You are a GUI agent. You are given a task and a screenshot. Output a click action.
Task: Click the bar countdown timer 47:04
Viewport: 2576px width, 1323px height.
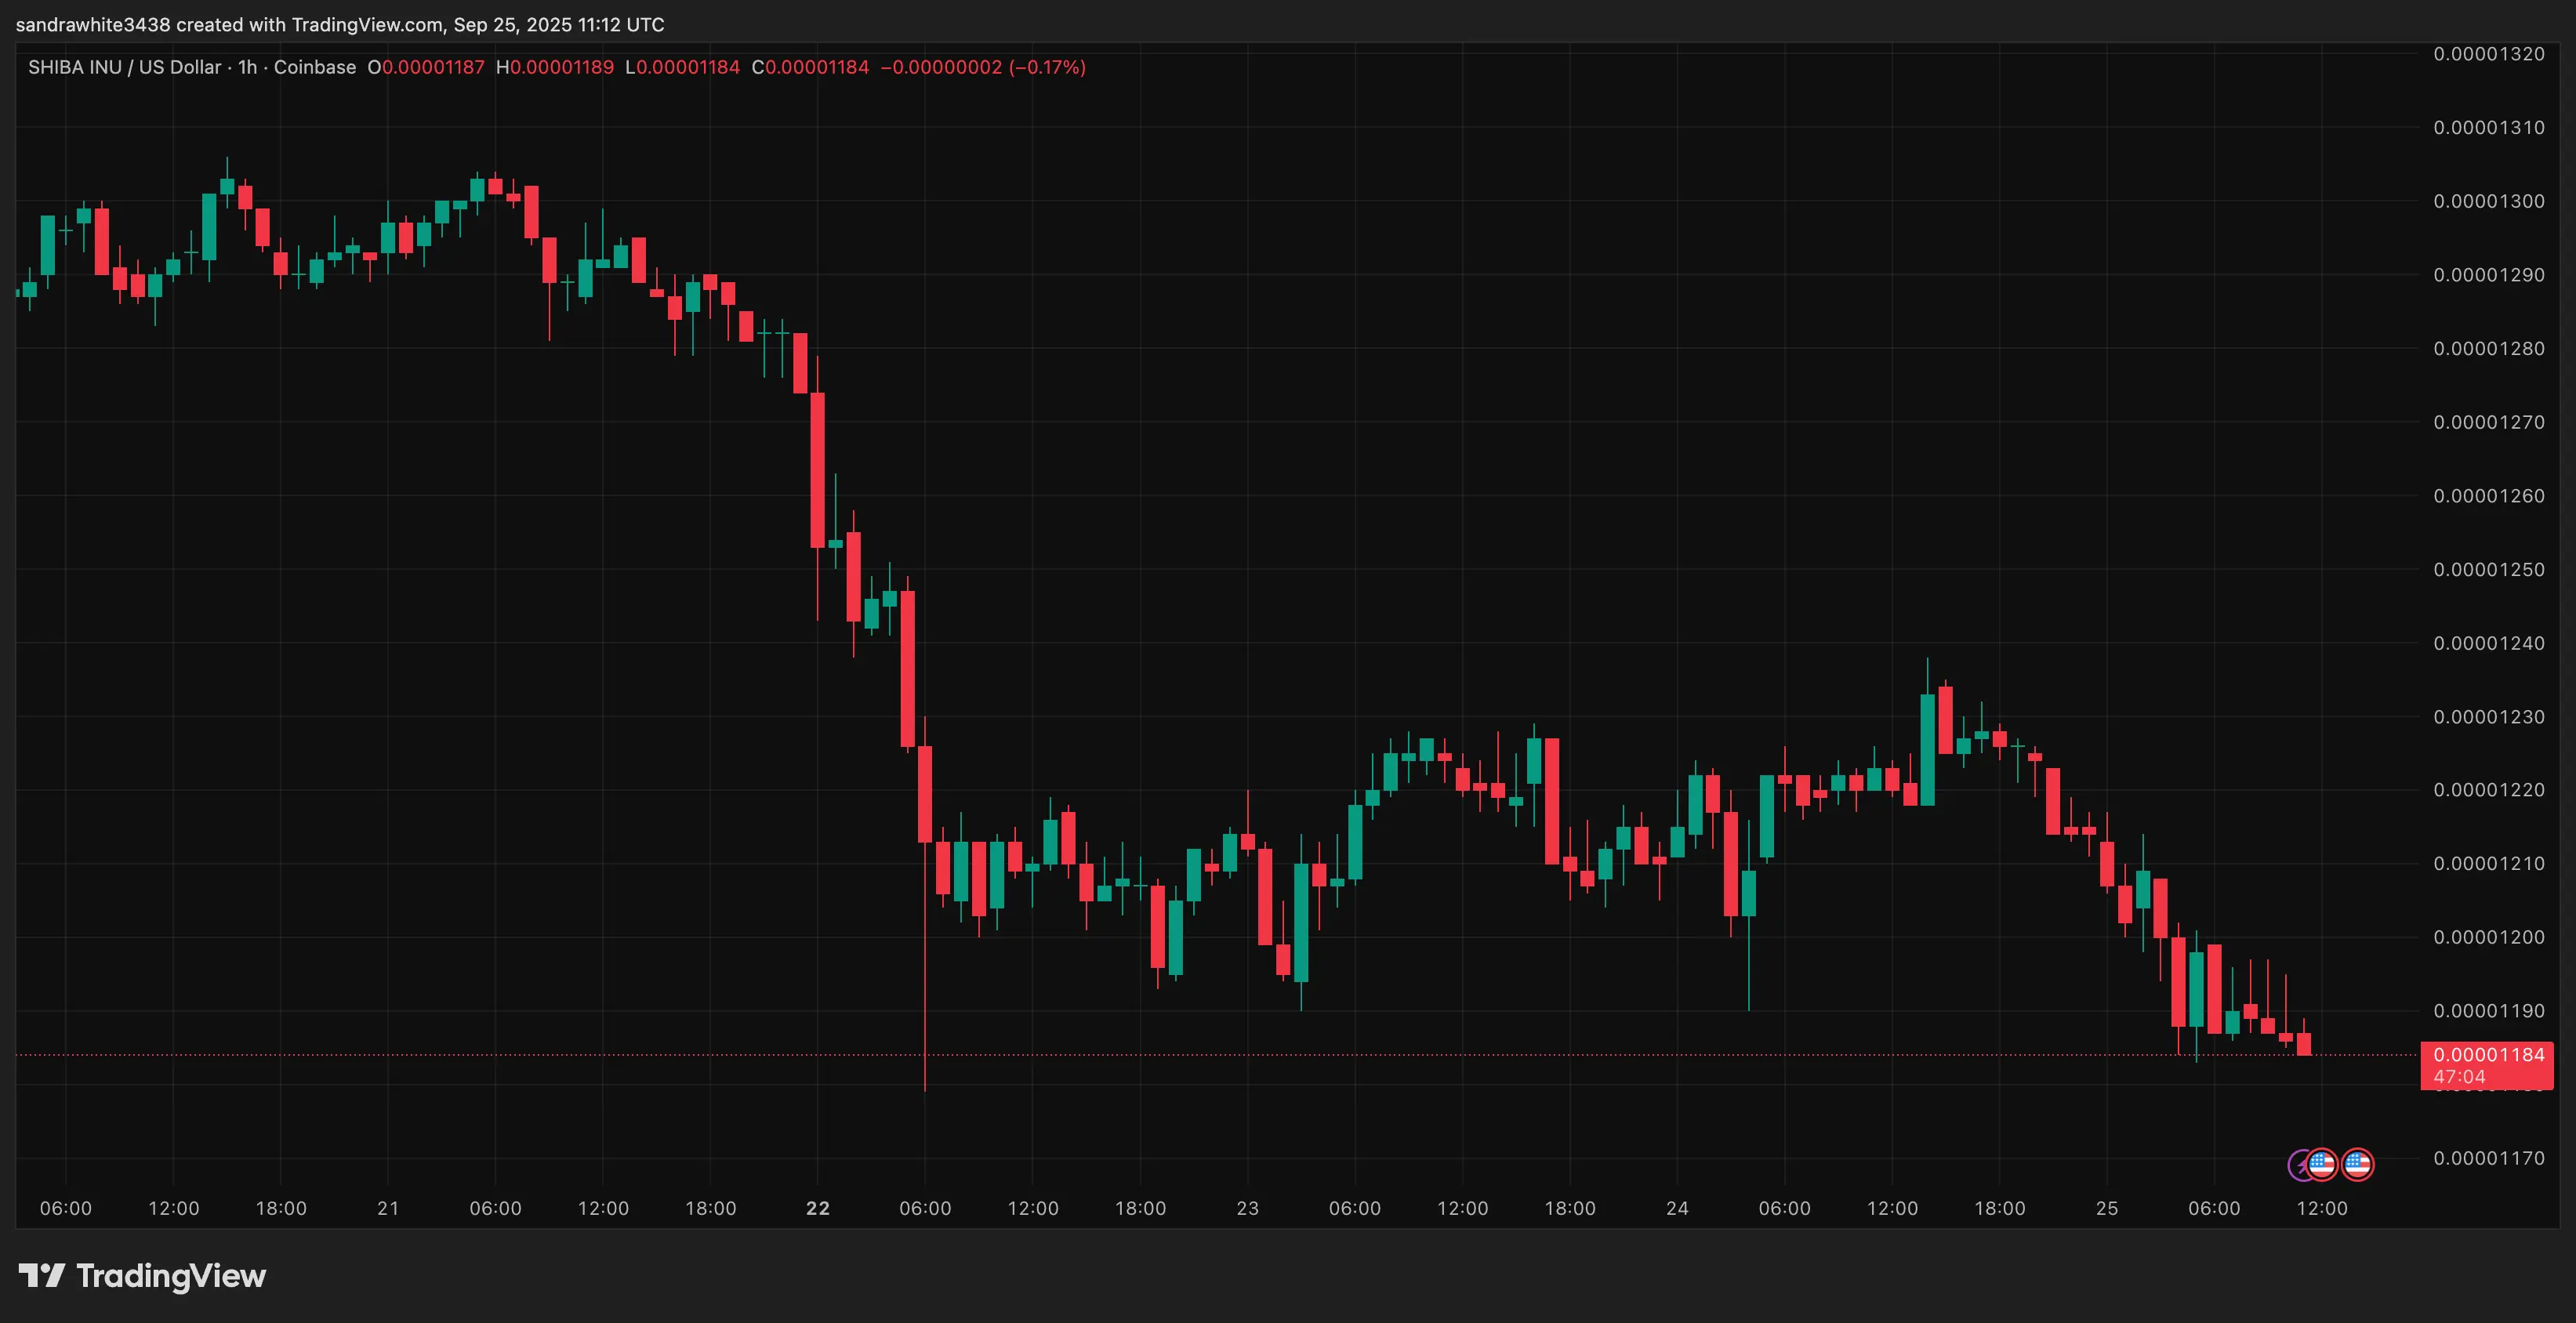(2459, 1077)
